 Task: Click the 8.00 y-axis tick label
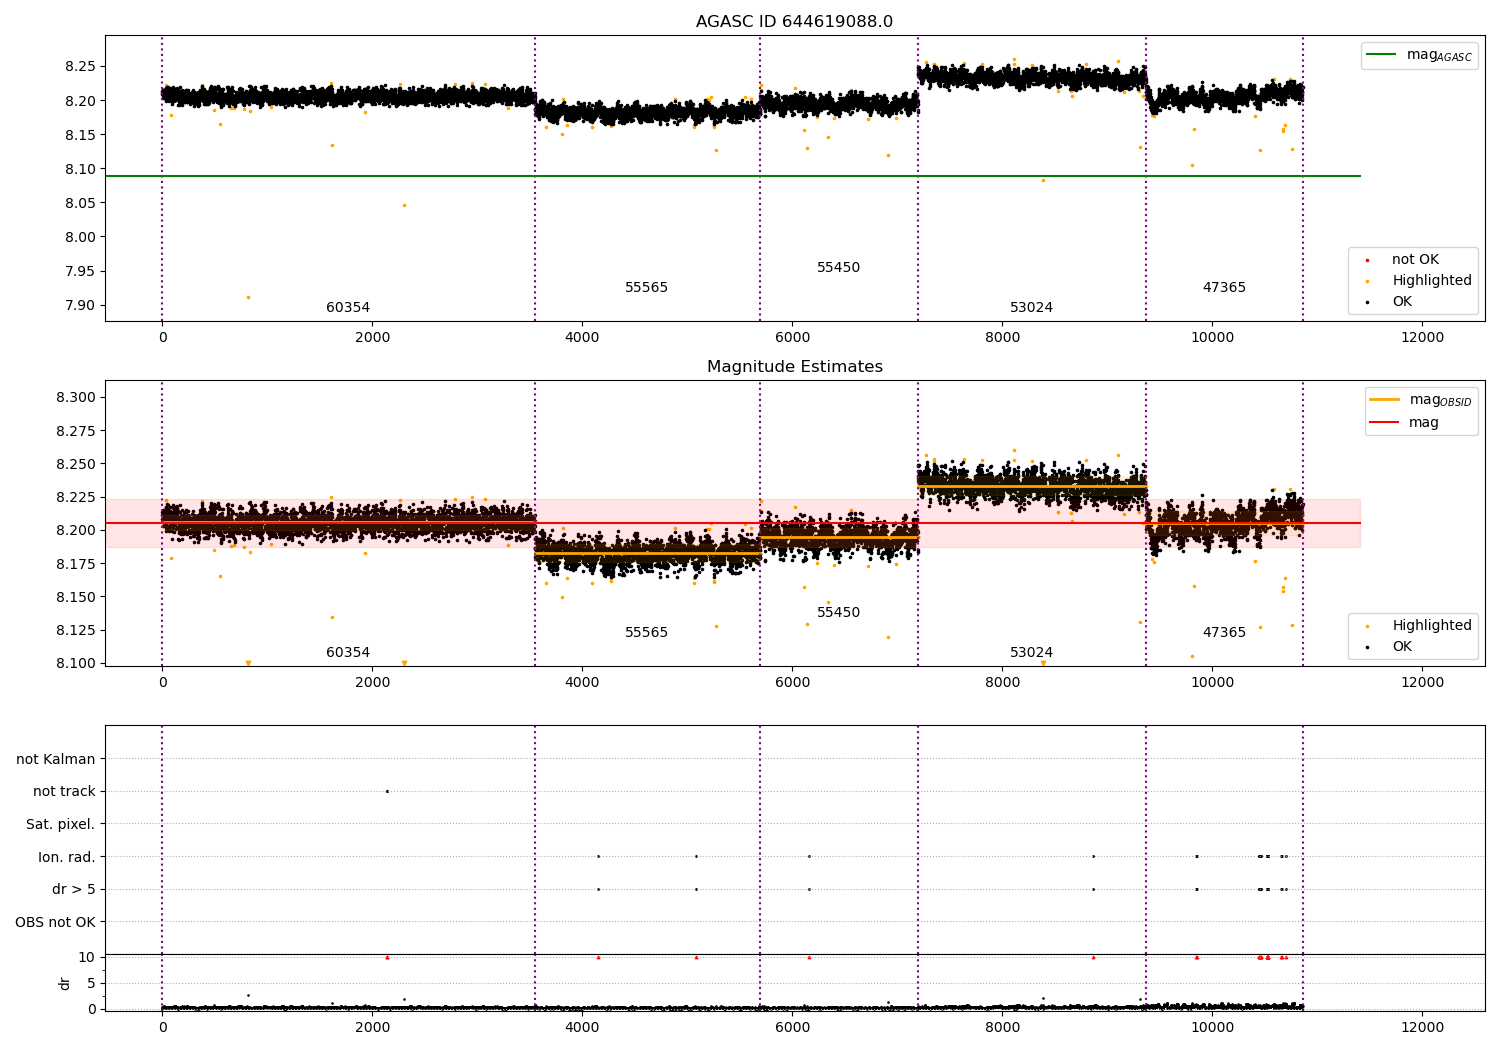coord(80,238)
